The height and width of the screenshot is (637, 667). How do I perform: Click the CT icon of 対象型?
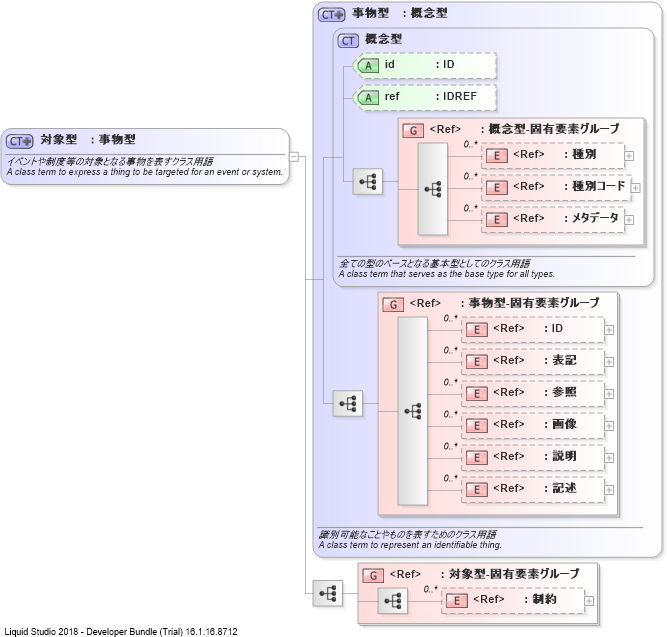[x=20, y=141]
